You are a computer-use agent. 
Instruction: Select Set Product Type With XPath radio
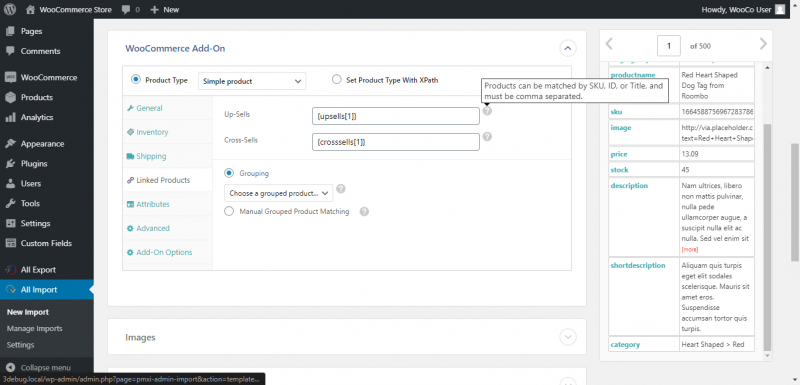pos(336,80)
